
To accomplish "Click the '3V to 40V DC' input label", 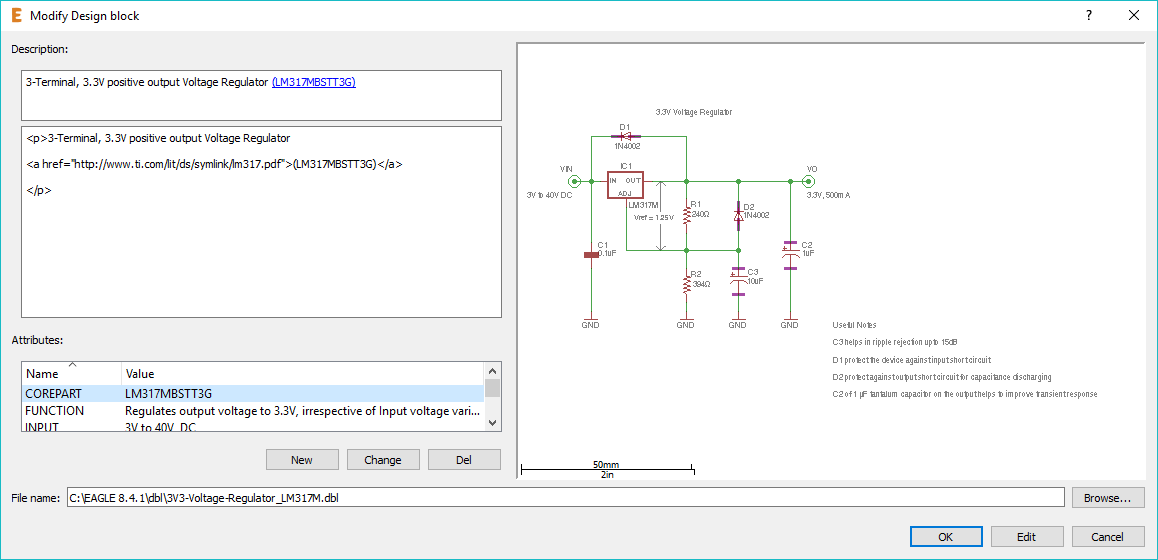I will (x=549, y=195).
